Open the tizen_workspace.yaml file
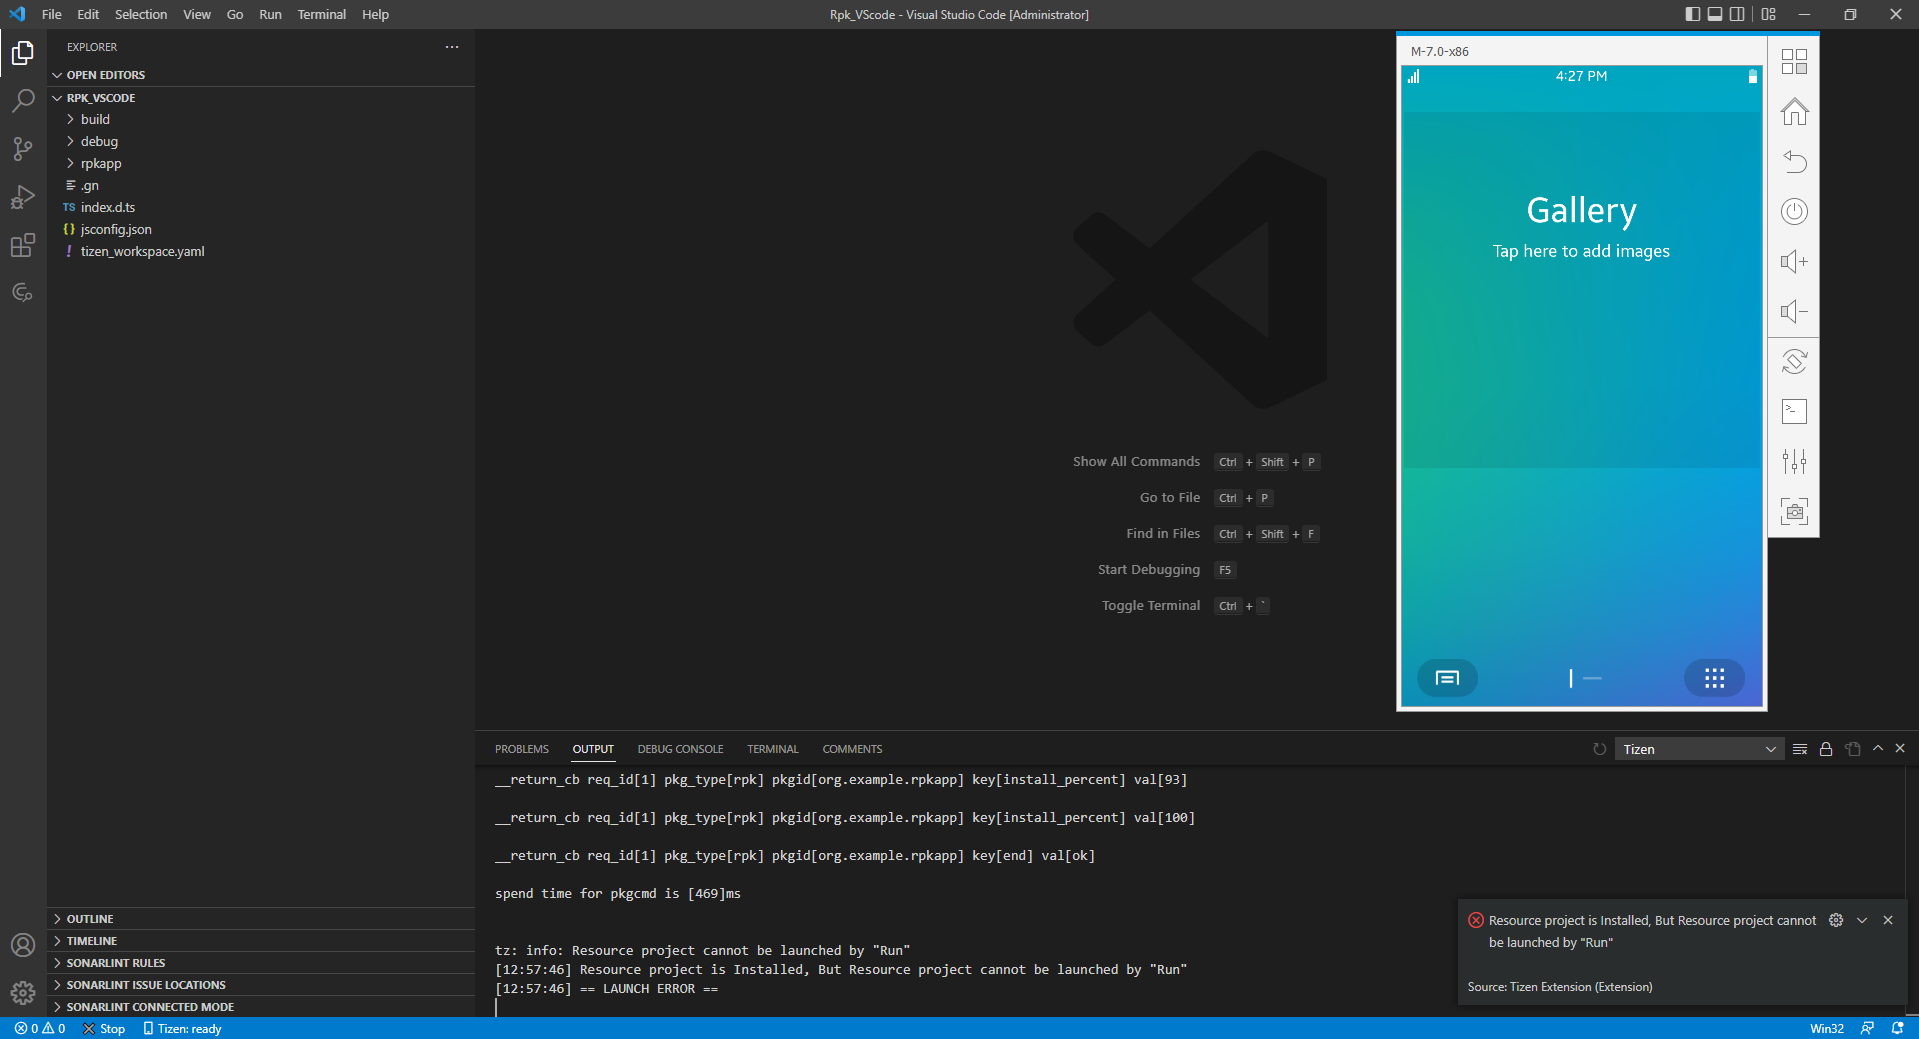1919x1039 pixels. (142, 251)
